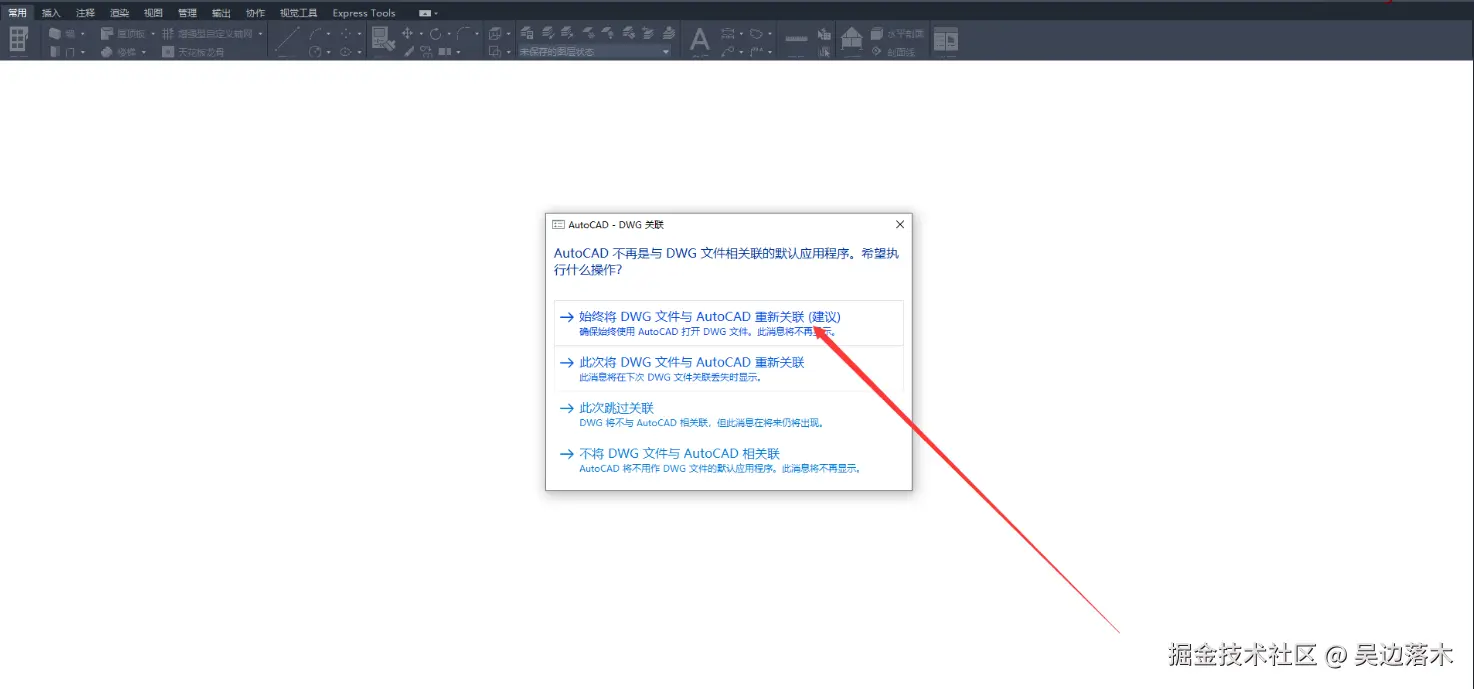
Task: Select the Line drawing tool
Action: [x=287, y=41]
